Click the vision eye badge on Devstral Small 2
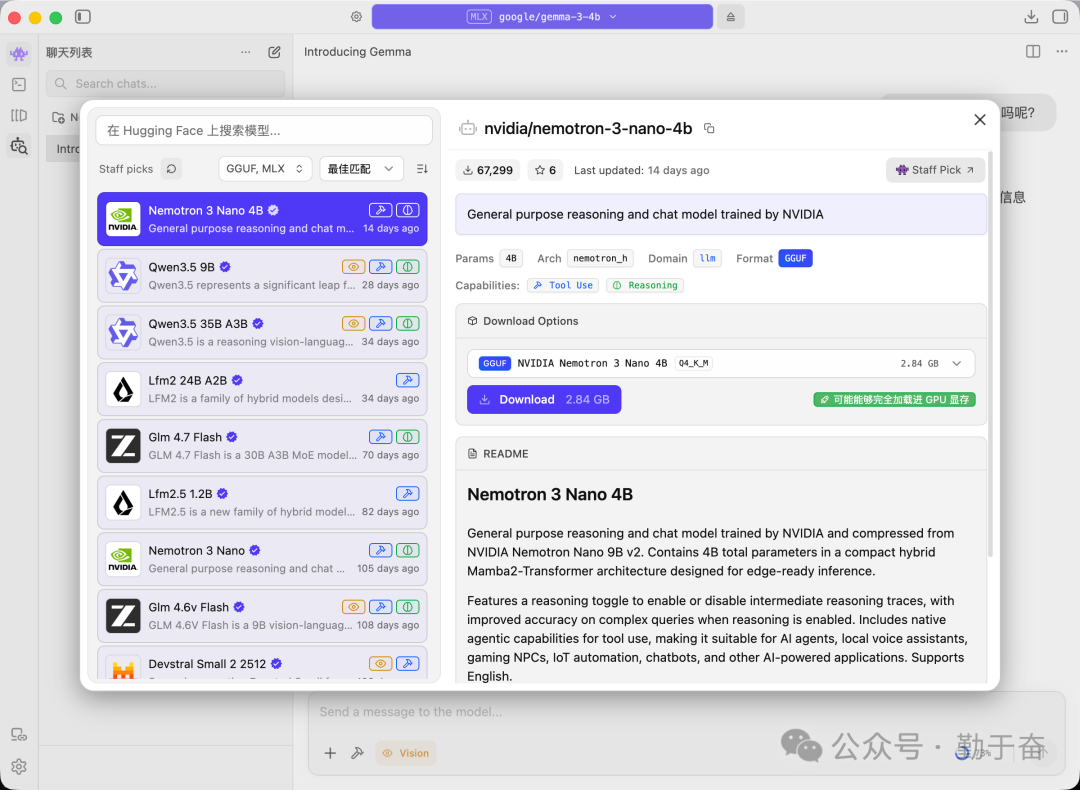Screen dimensions: 1080x790 pyautogui.click(x=380, y=663)
